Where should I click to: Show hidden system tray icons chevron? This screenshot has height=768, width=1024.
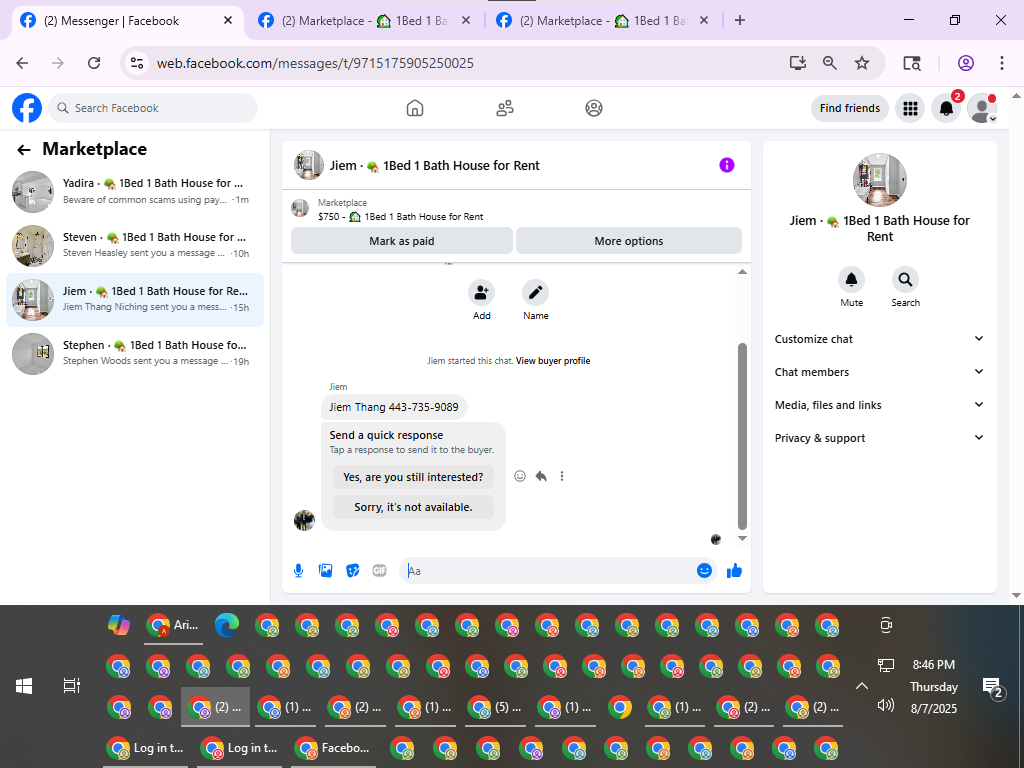click(x=862, y=686)
